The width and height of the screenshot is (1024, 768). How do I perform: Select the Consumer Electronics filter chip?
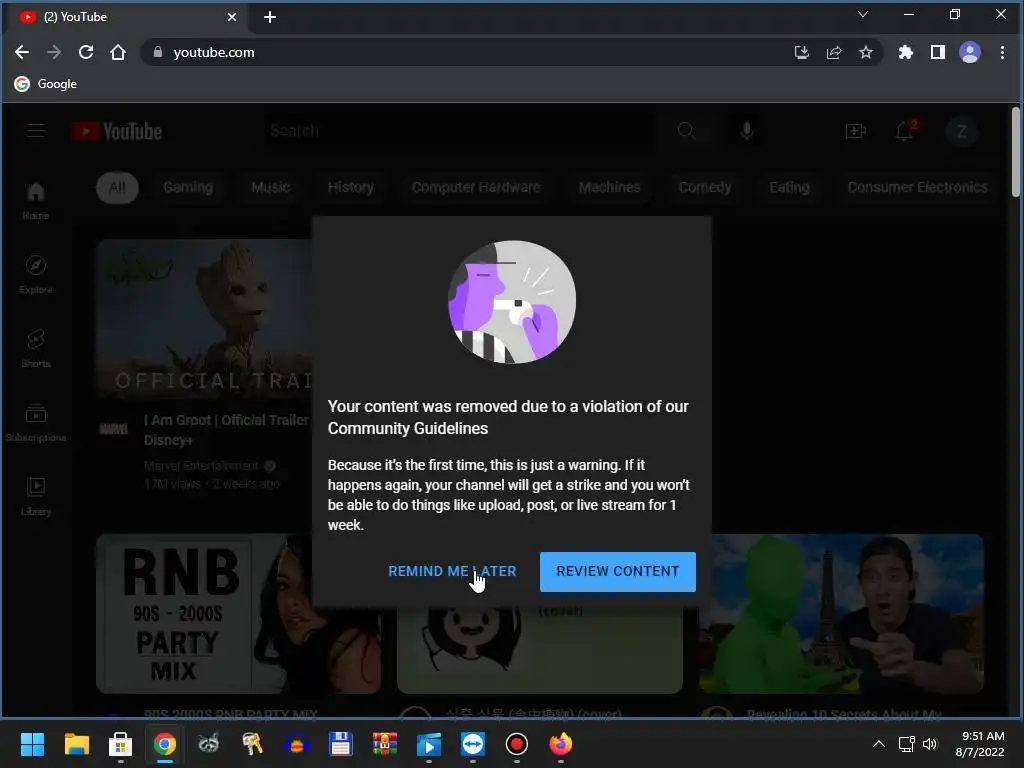point(917,187)
